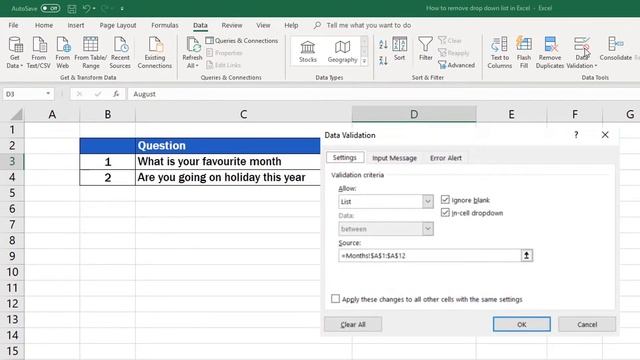This screenshot has width=640, height=360.
Task: Undo the last action
Action: pyautogui.click(x=86, y=8)
